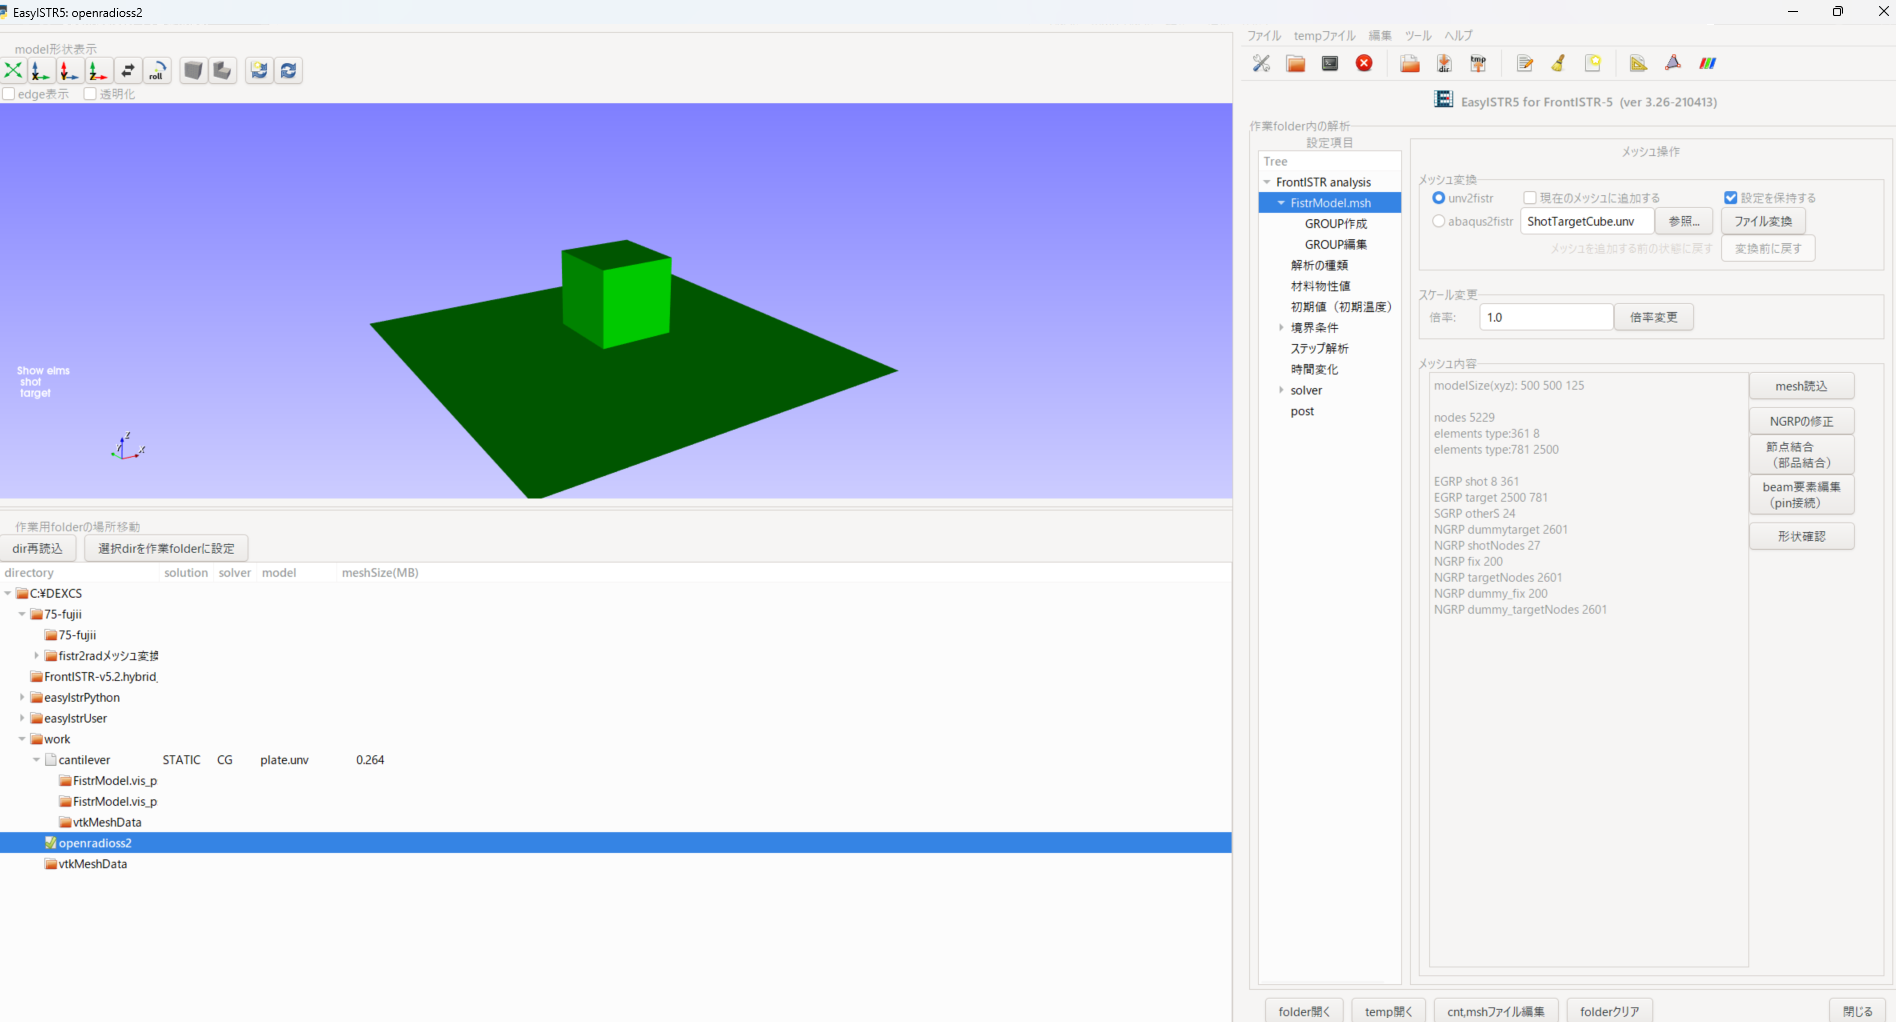Screen dimensions: 1896x1022
Task: Open the terminal icon in toolbar
Action: click(1329, 63)
